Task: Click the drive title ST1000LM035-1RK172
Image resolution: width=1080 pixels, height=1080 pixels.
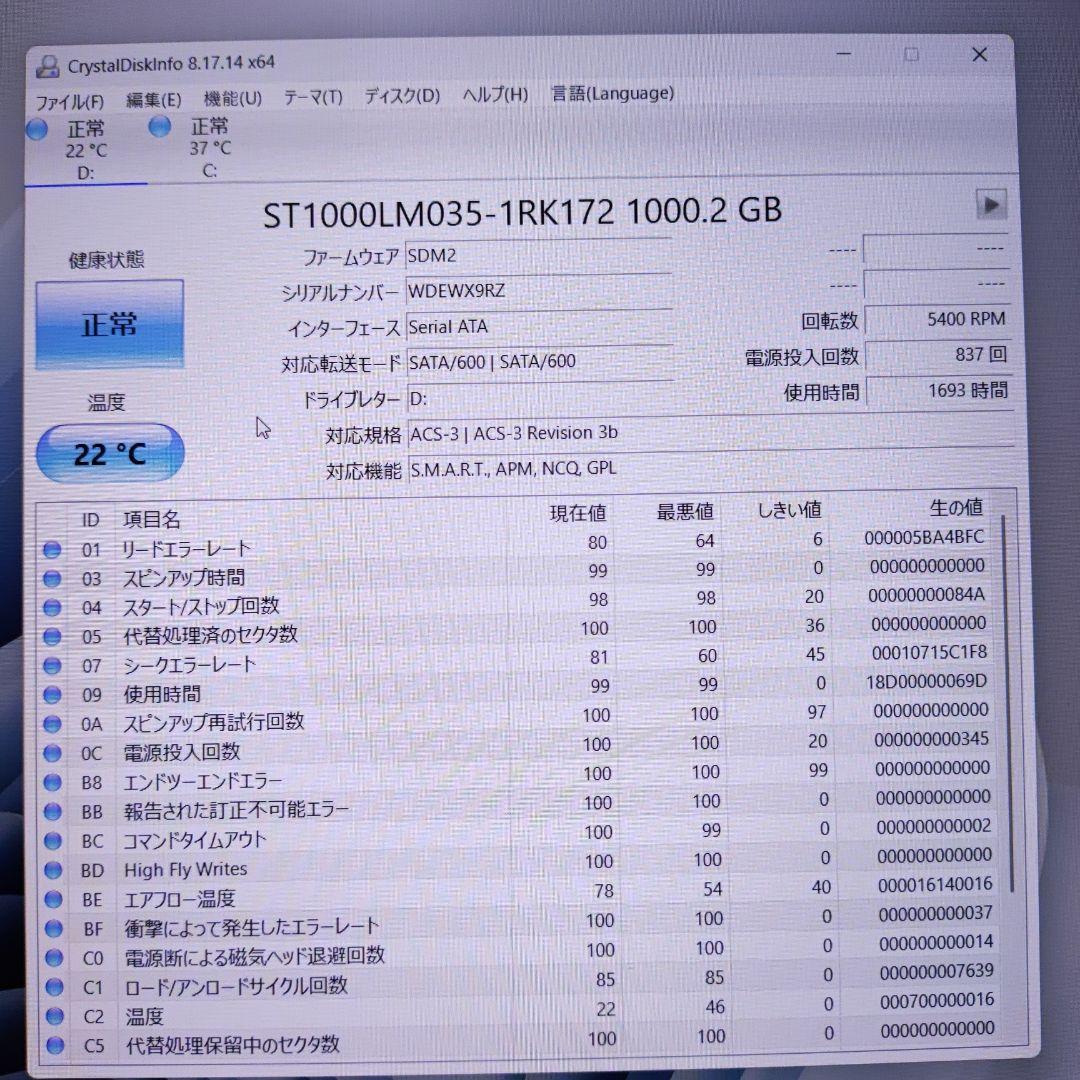Action: (x=520, y=211)
